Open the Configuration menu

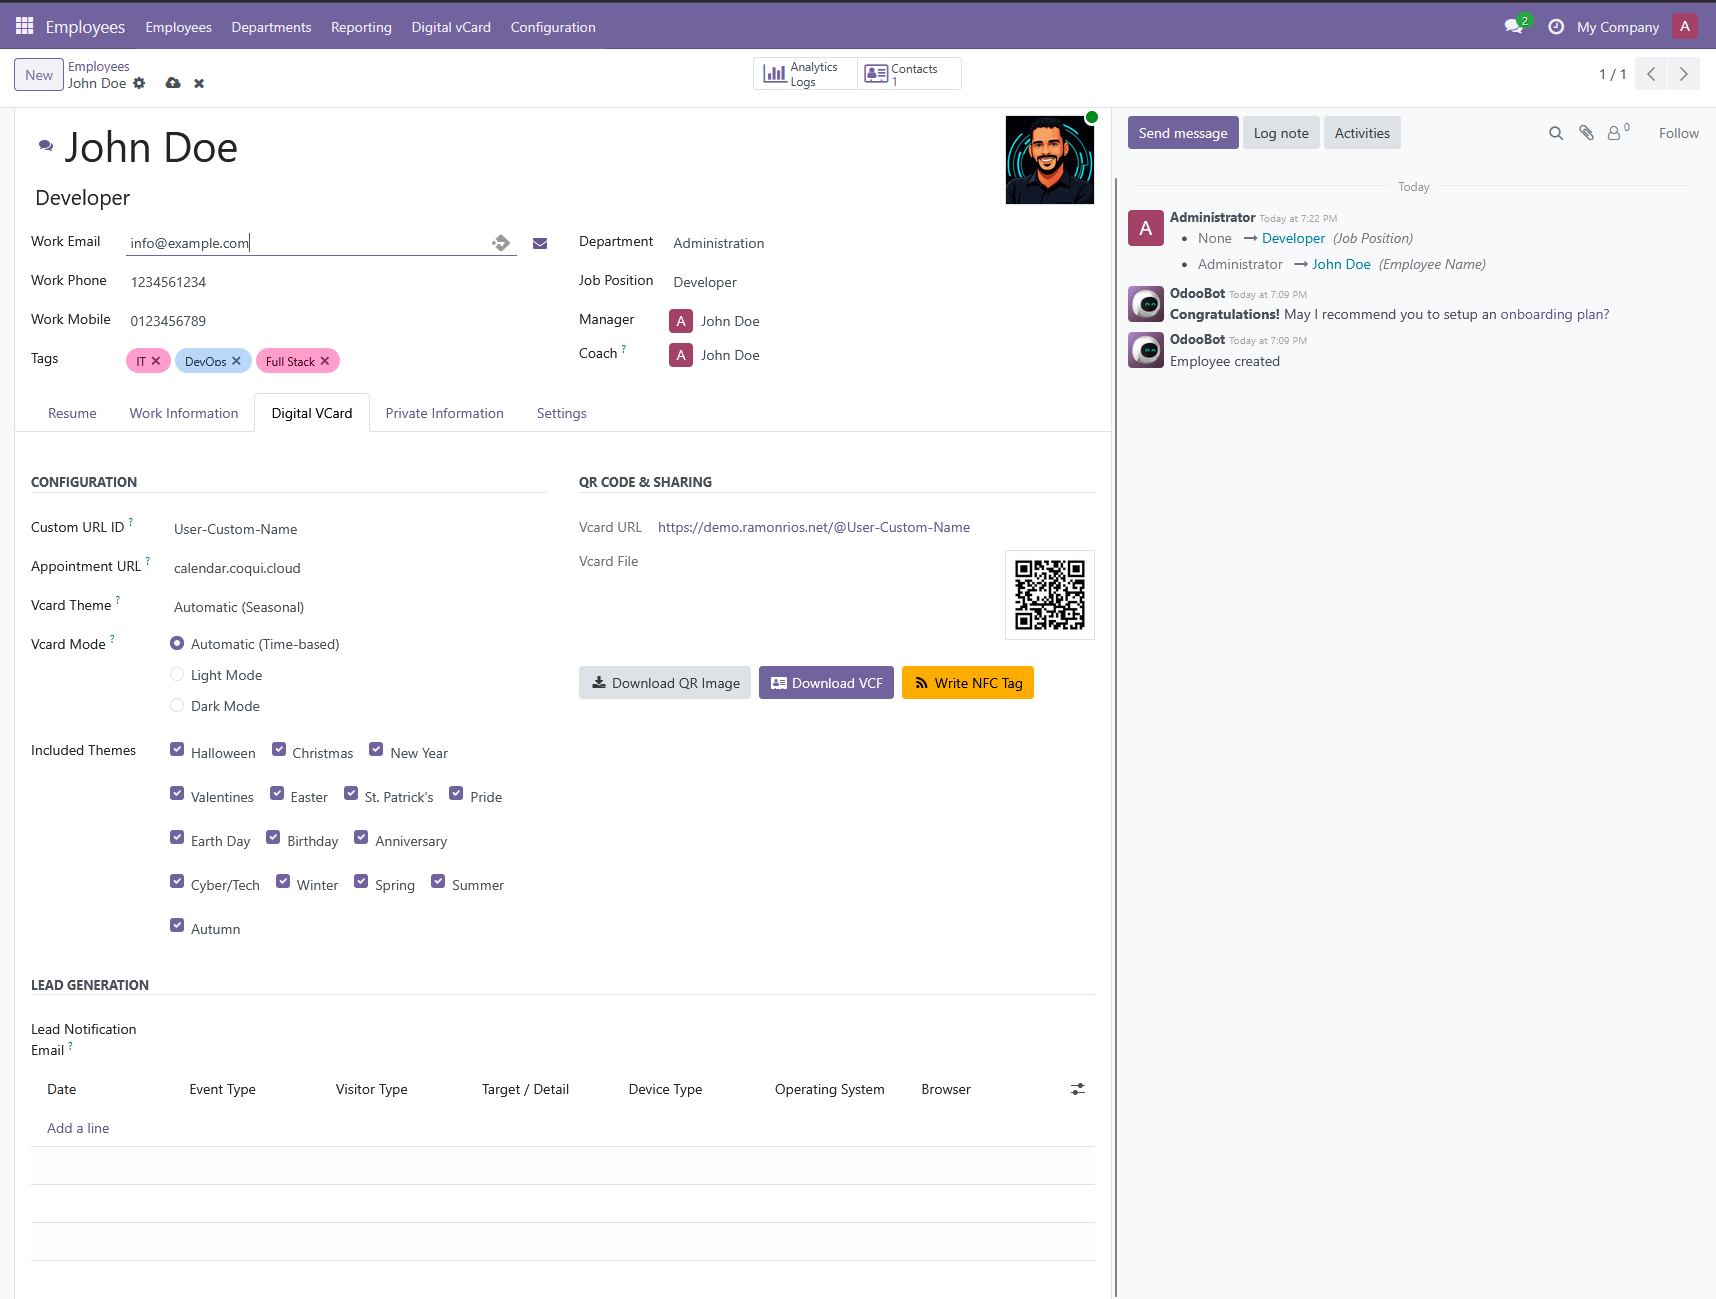tap(553, 27)
